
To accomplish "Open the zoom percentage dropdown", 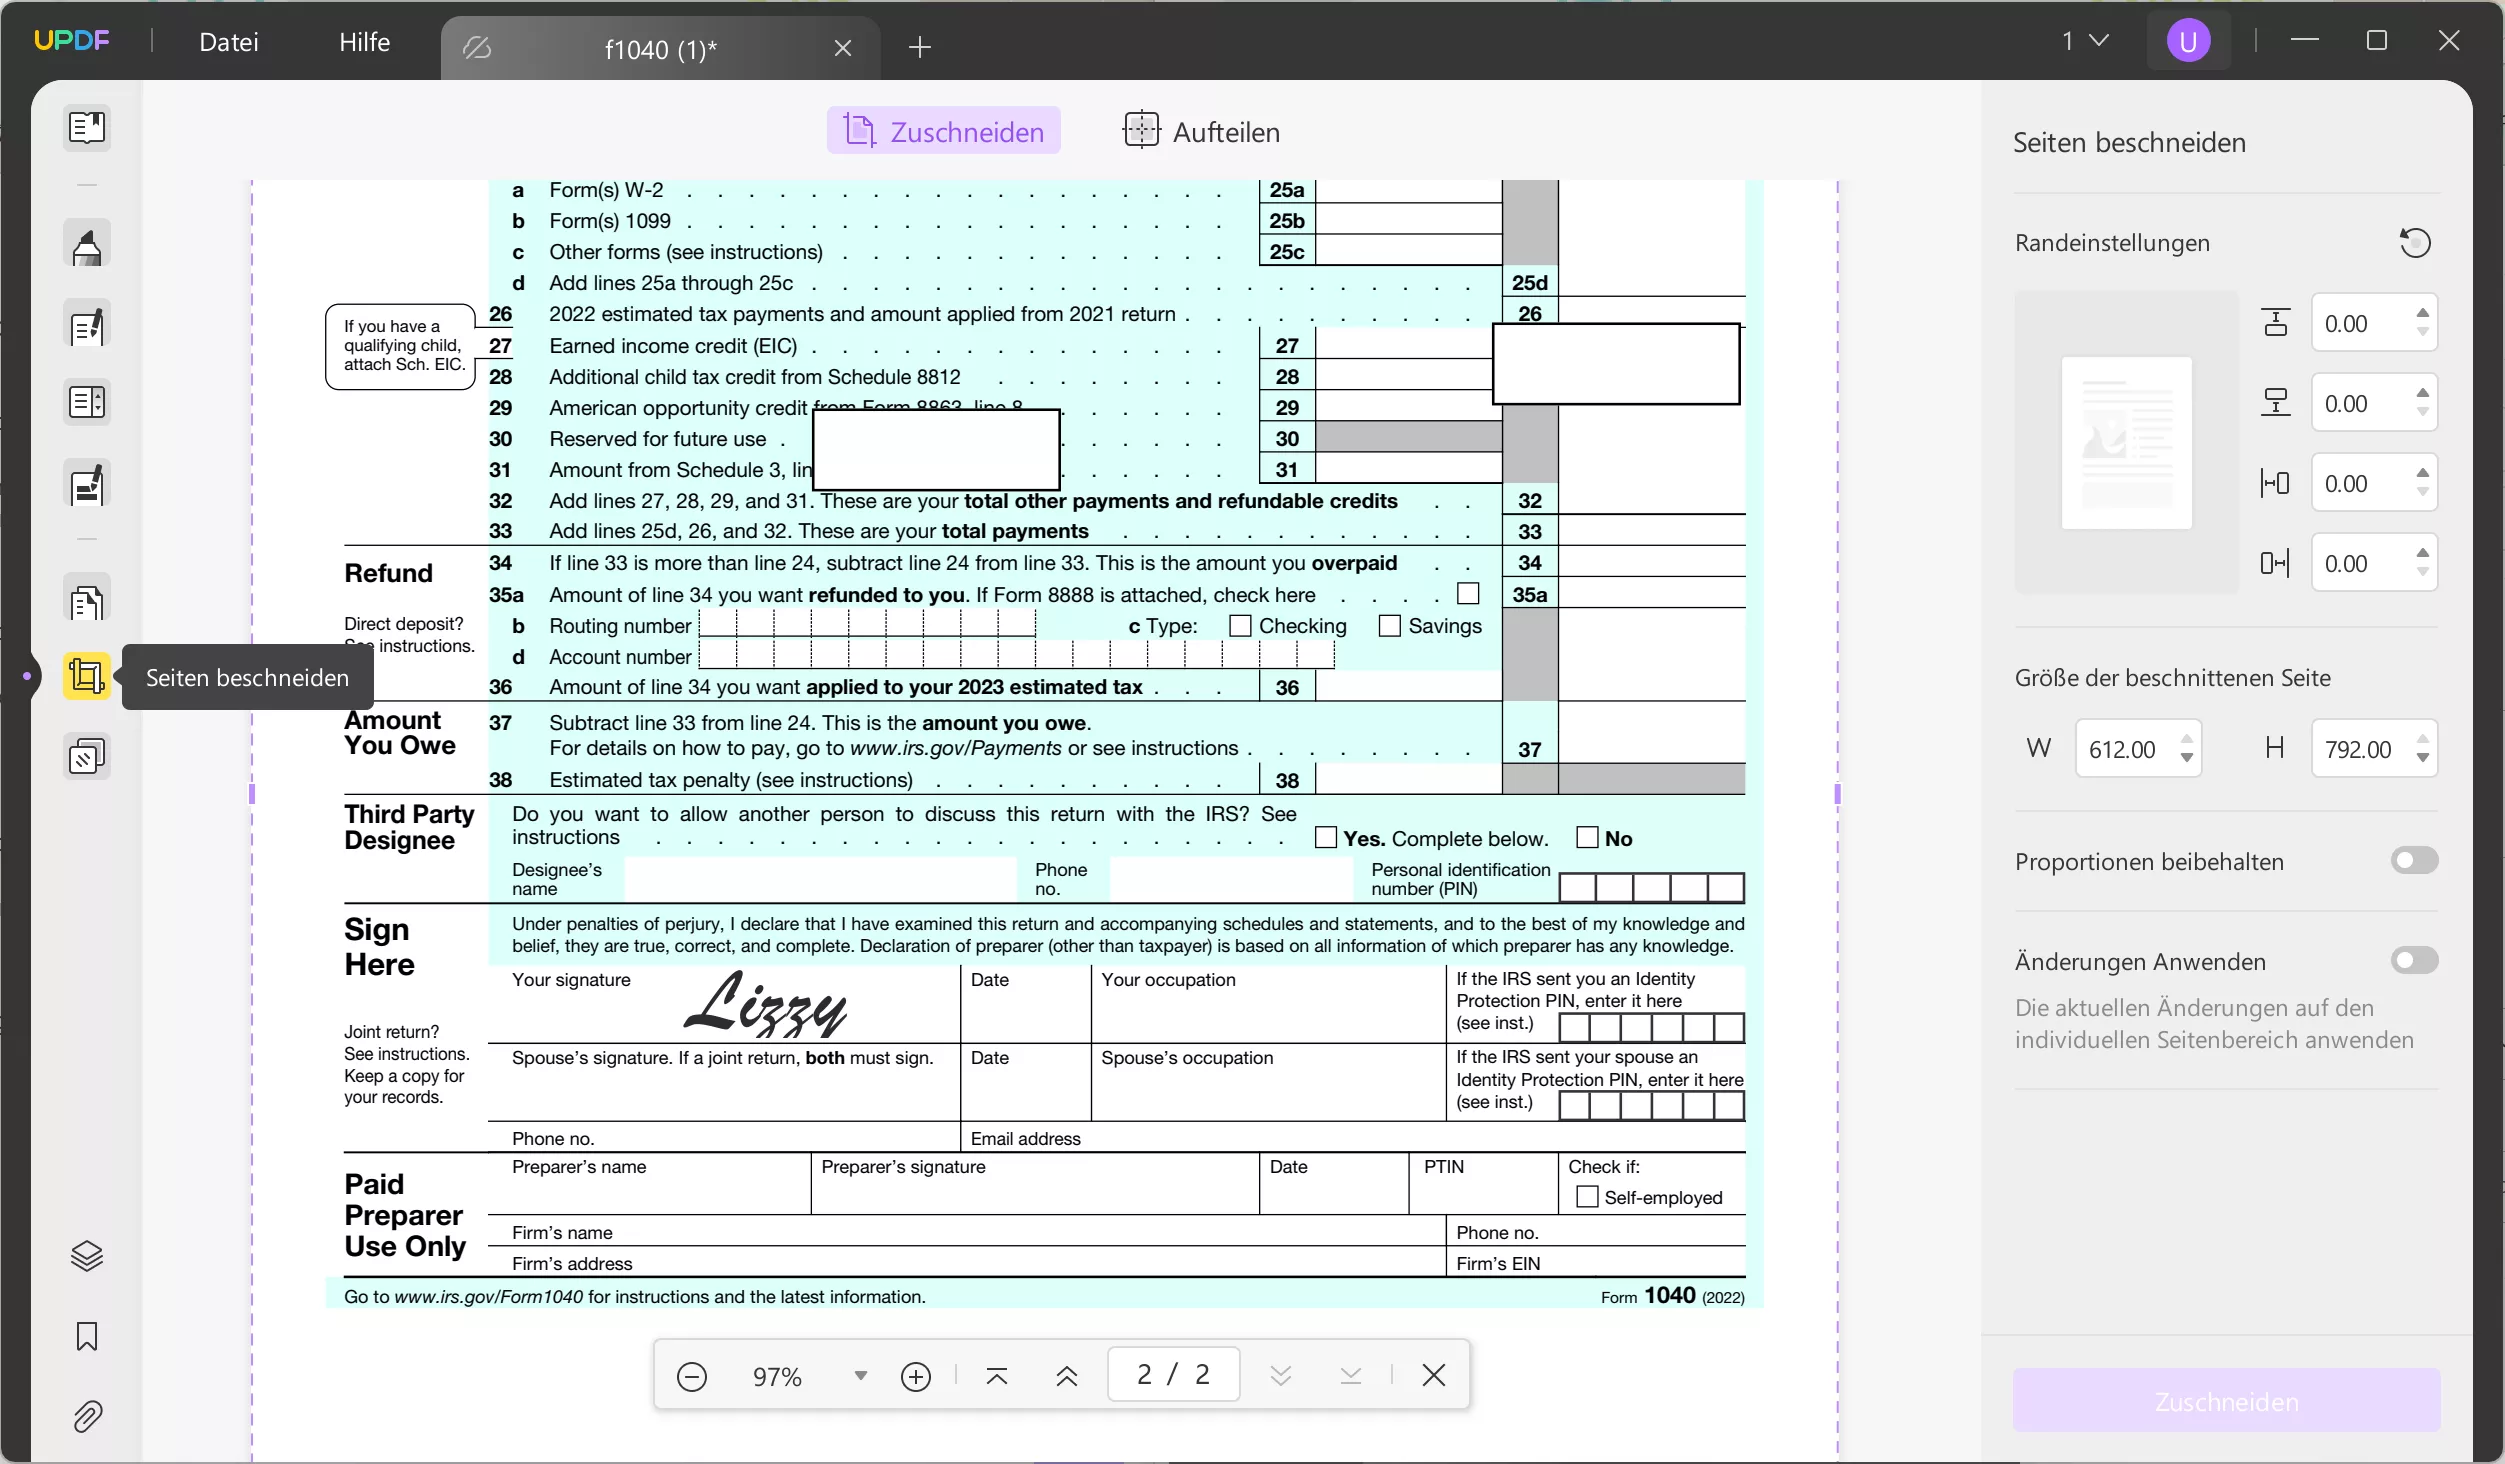I will tap(860, 1376).
